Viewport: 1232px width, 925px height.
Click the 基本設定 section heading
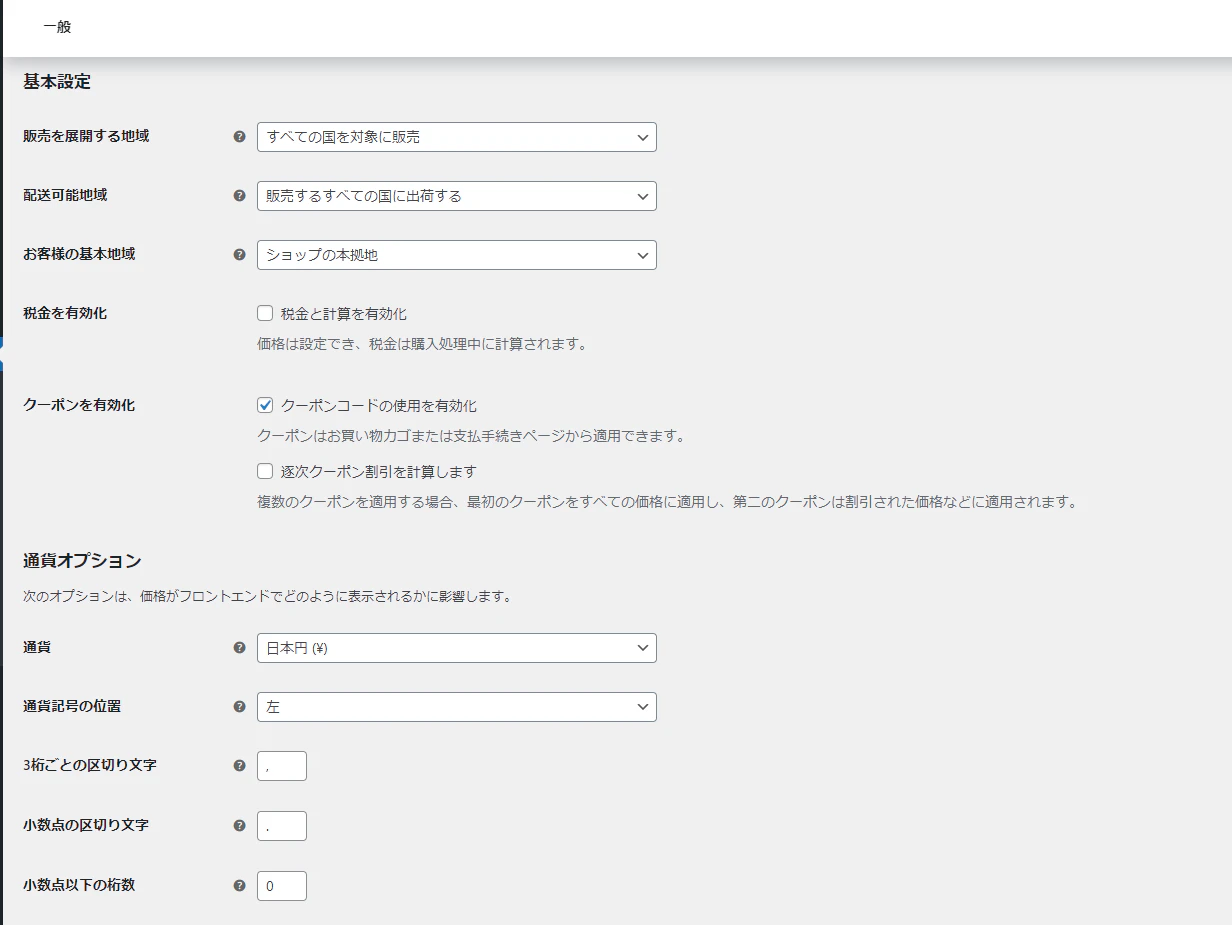[57, 82]
